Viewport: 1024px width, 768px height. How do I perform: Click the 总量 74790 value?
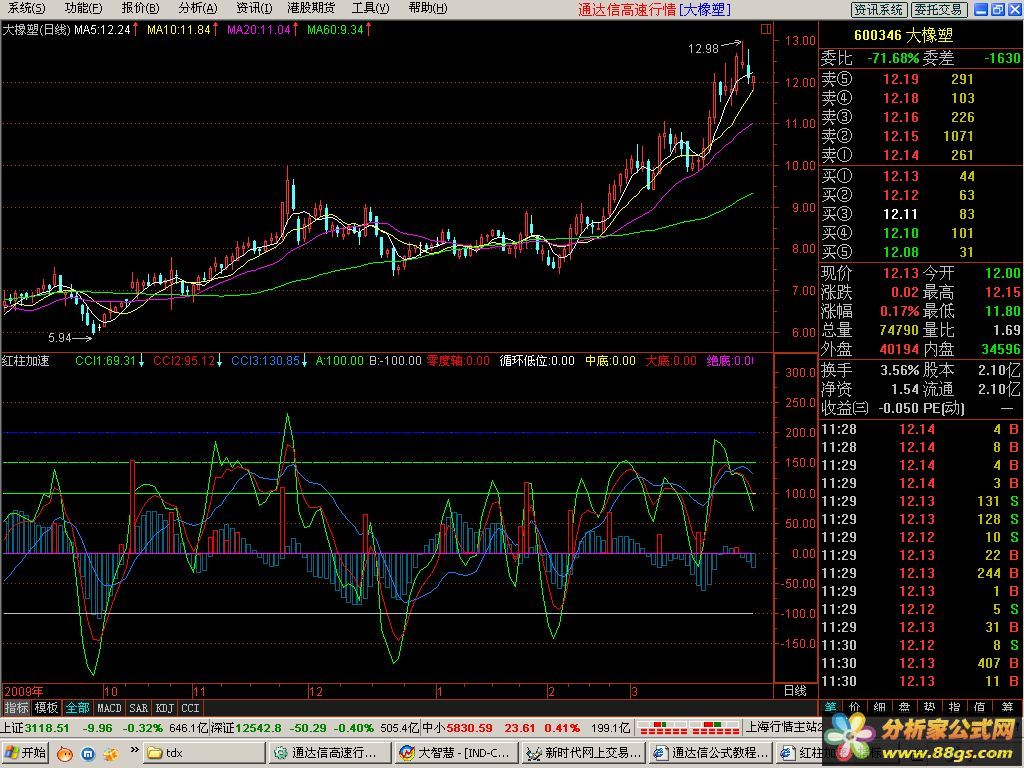click(899, 330)
